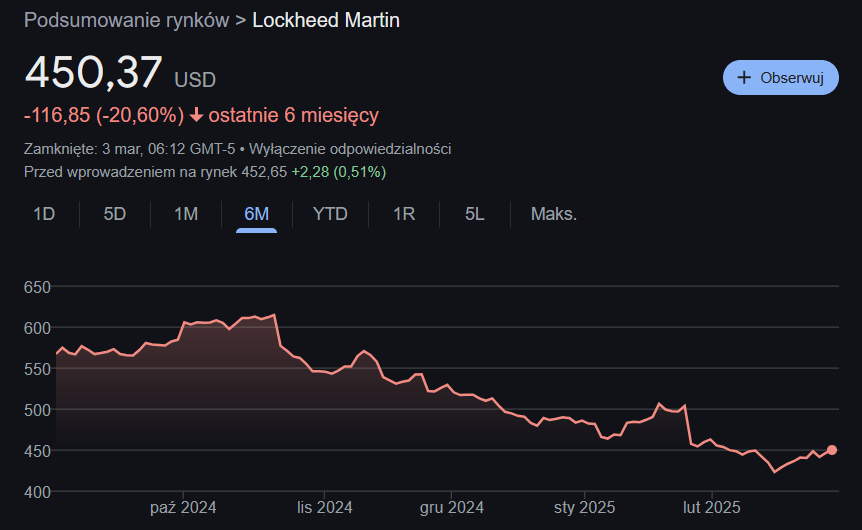Screen dimensions: 862x530
Task: Open the Podsumowanie rynków breadcrumb link
Action: pyautogui.click(x=126, y=20)
